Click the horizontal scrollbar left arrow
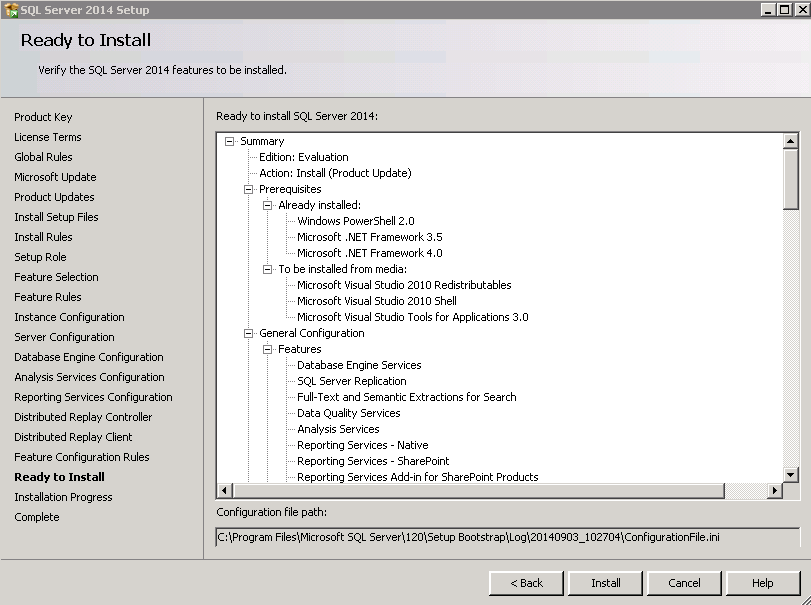 click(x=224, y=490)
